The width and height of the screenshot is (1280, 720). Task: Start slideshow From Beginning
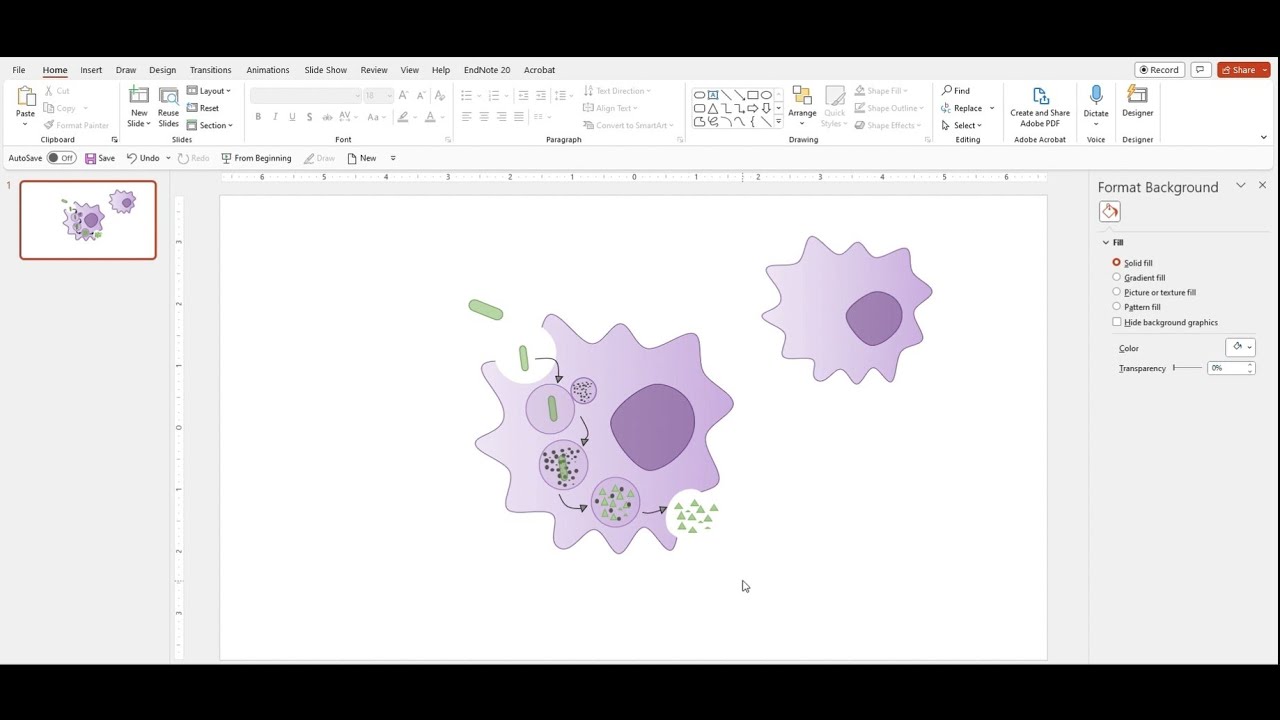point(256,158)
